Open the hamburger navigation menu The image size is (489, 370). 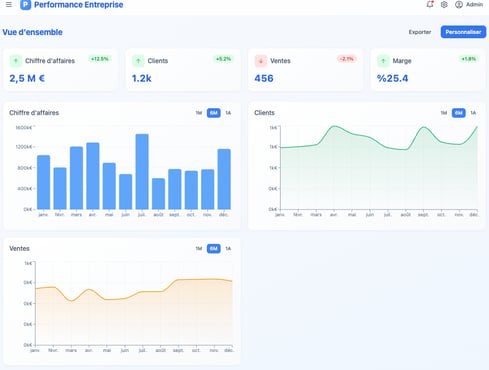9,5
